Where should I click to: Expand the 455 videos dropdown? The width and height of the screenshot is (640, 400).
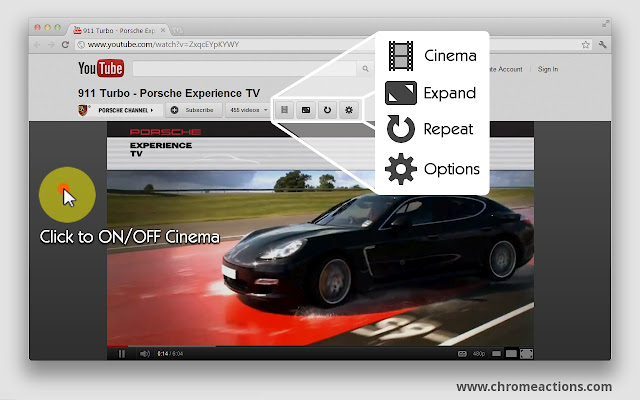(248, 110)
